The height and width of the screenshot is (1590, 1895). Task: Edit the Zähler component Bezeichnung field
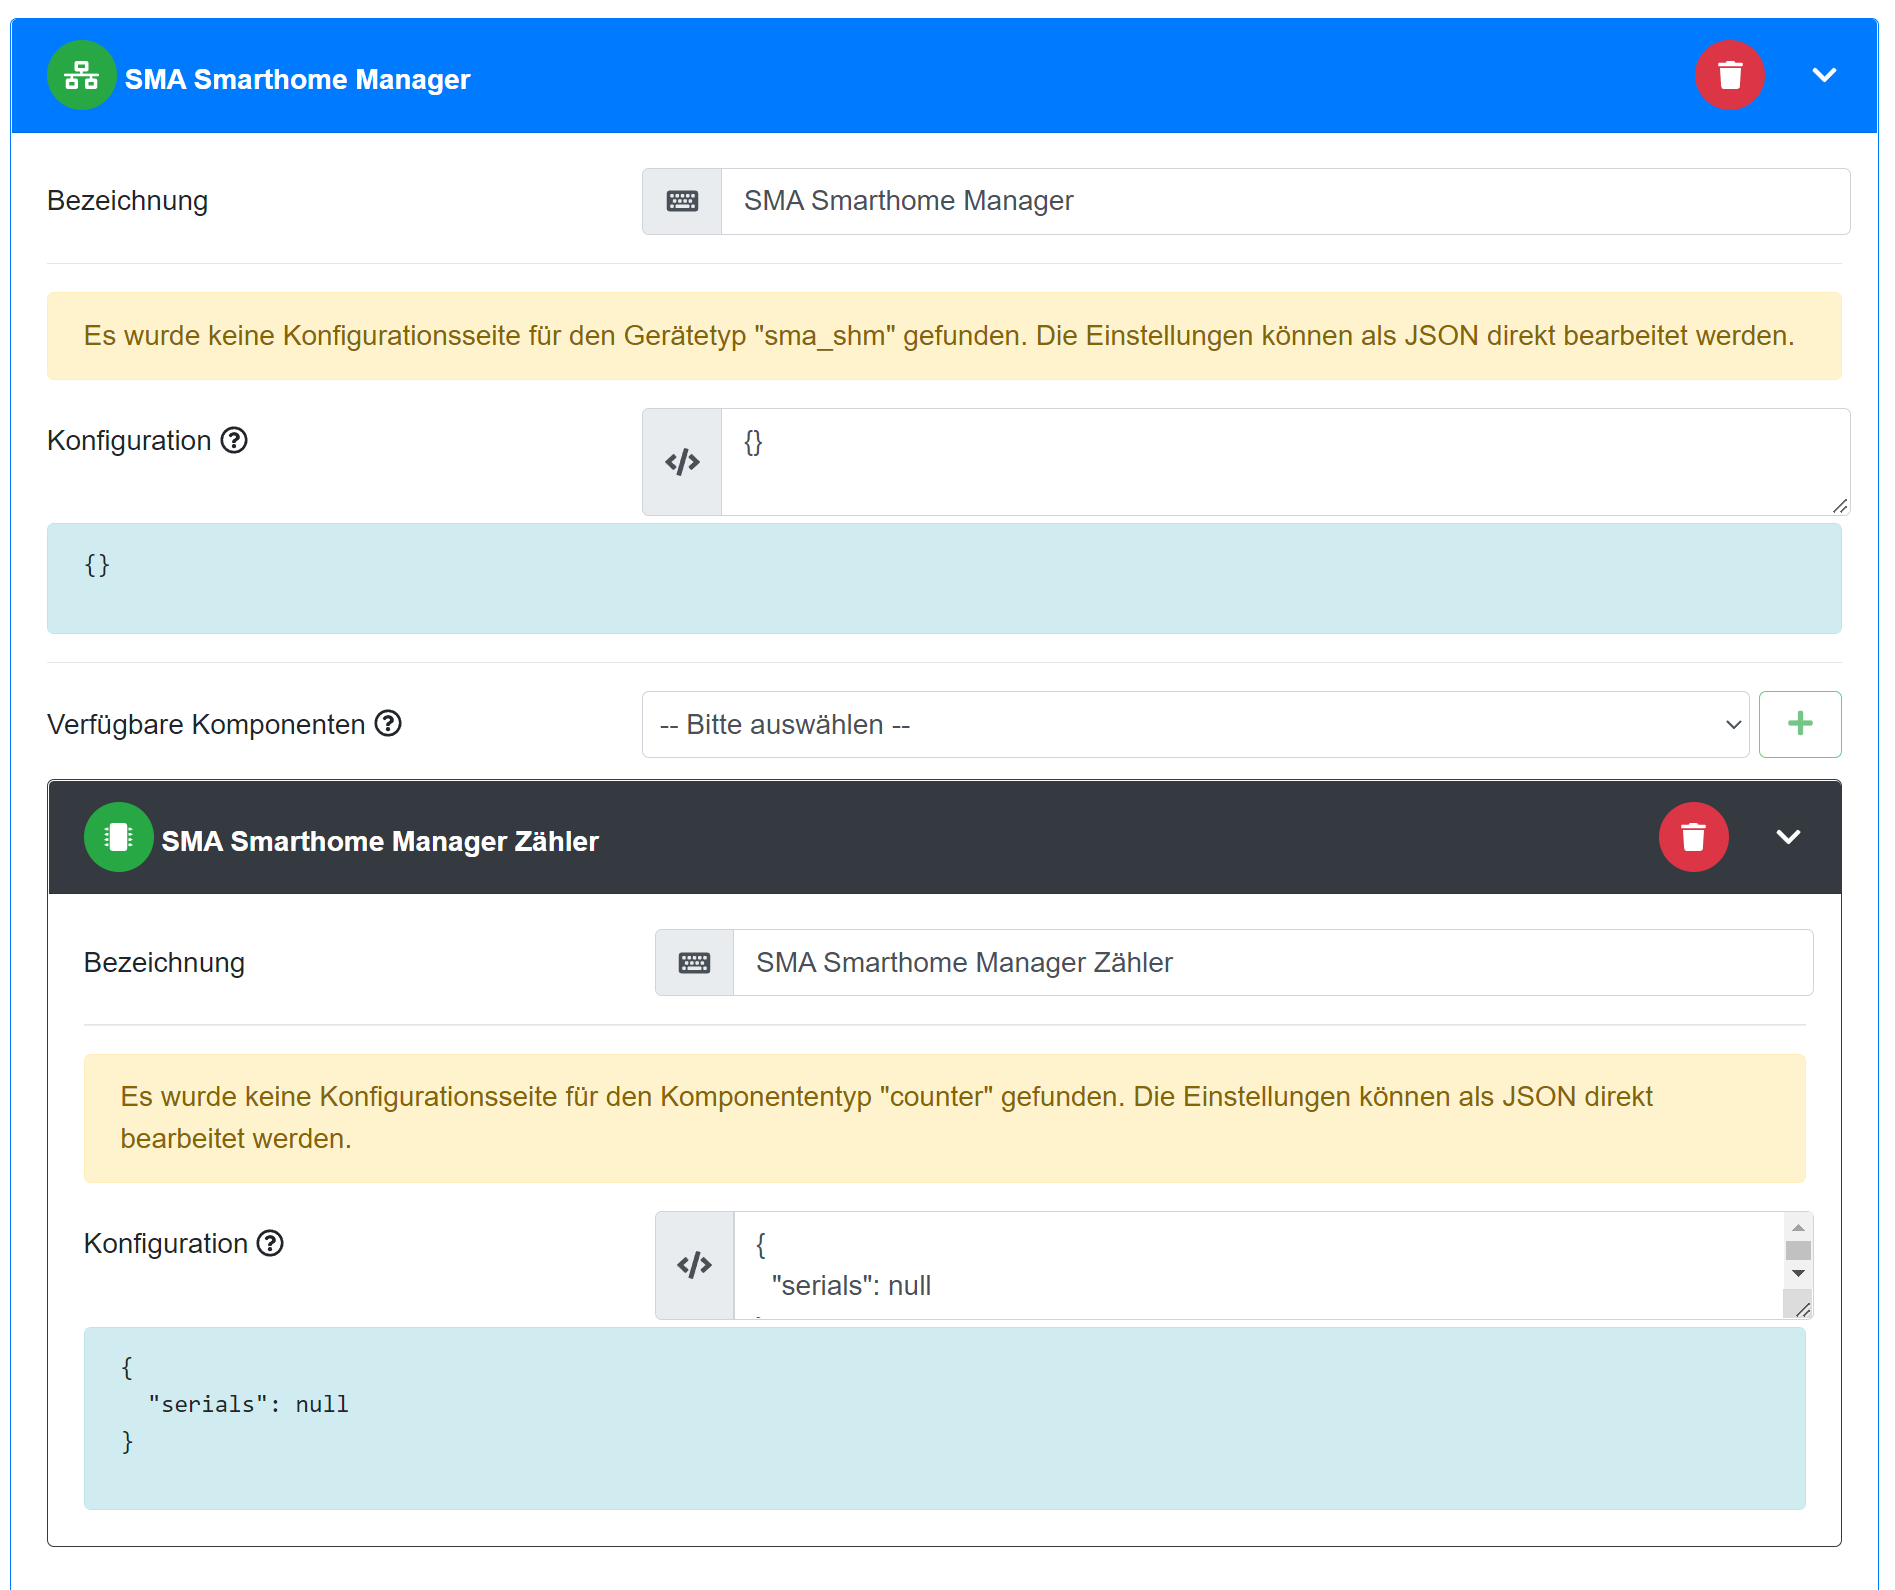pos(1272,963)
